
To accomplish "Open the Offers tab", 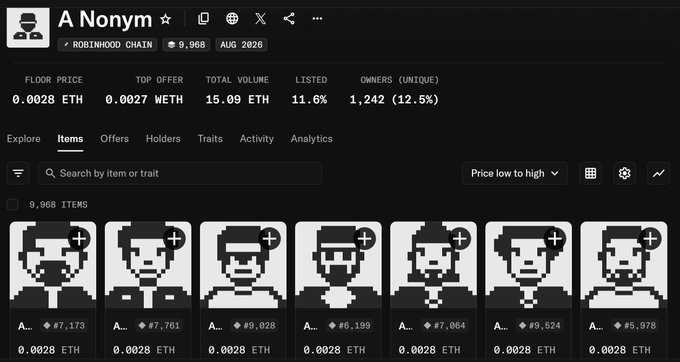I will coord(114,139).
